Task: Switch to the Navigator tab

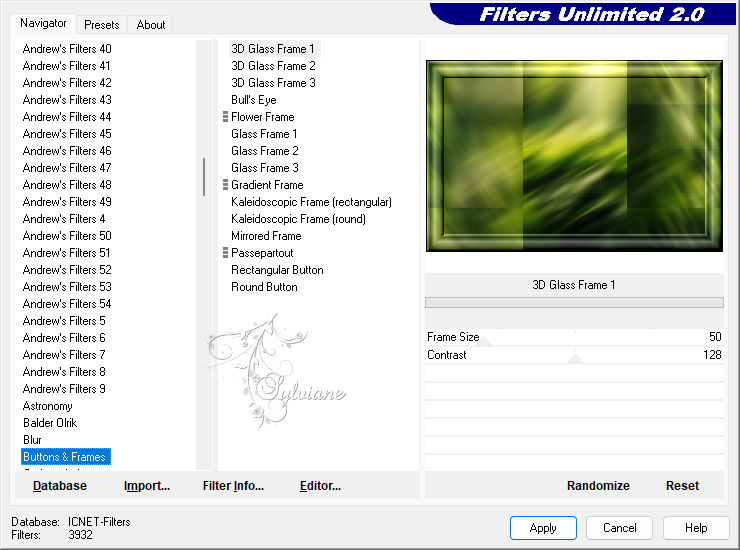Action: [43, 23]
